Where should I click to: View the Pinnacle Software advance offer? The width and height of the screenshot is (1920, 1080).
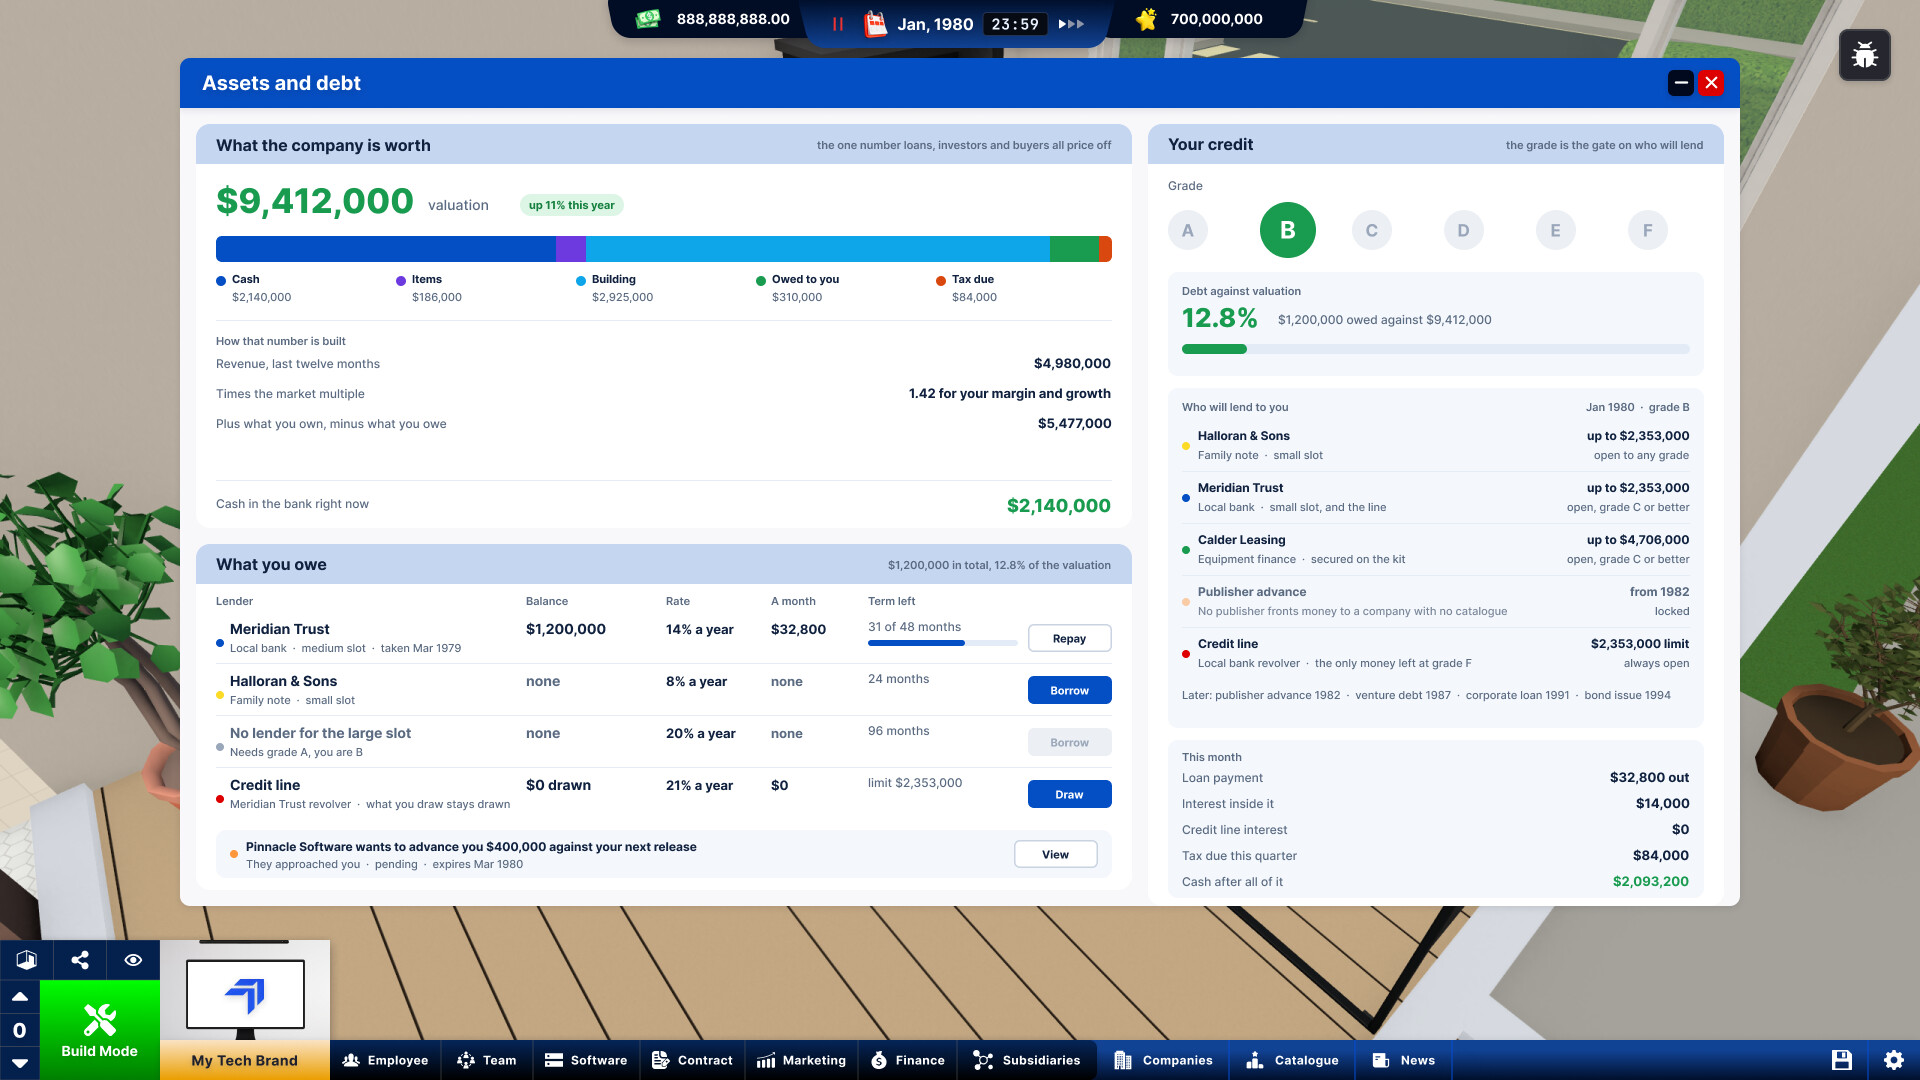click(x=1055, y=854)
